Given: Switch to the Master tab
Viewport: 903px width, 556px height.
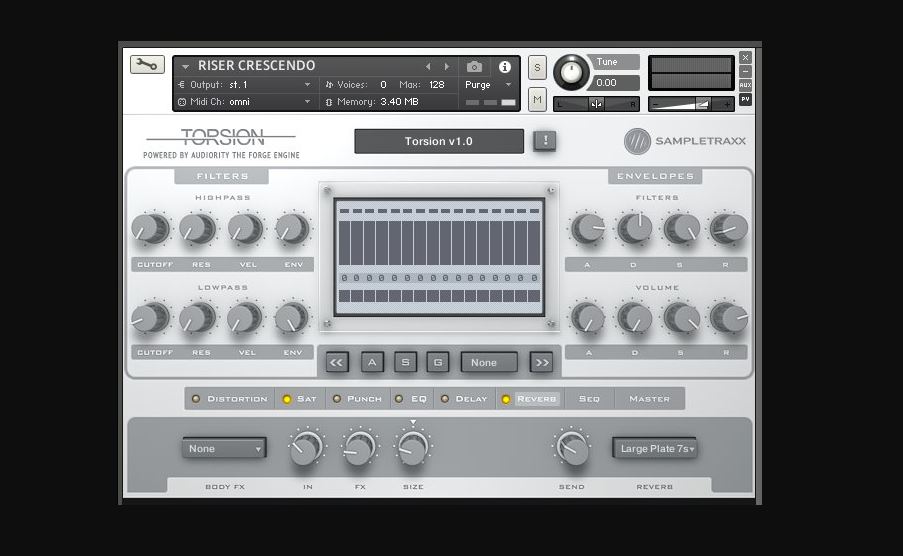Looking at the screenshot, I should tap(650, 399).
